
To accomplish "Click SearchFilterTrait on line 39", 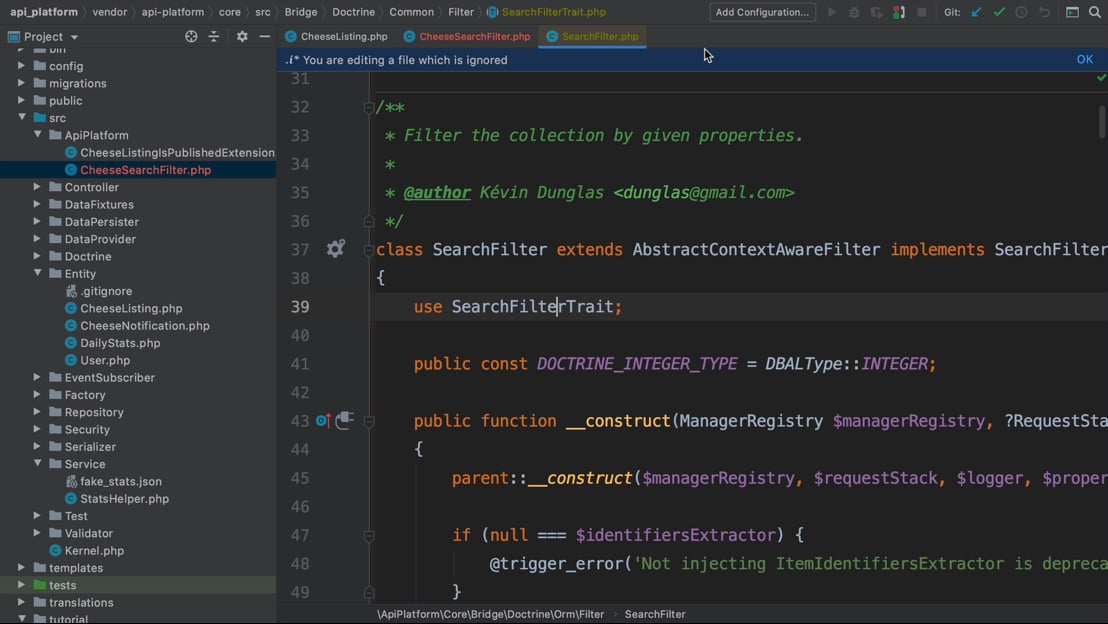I will click(532, 307).
